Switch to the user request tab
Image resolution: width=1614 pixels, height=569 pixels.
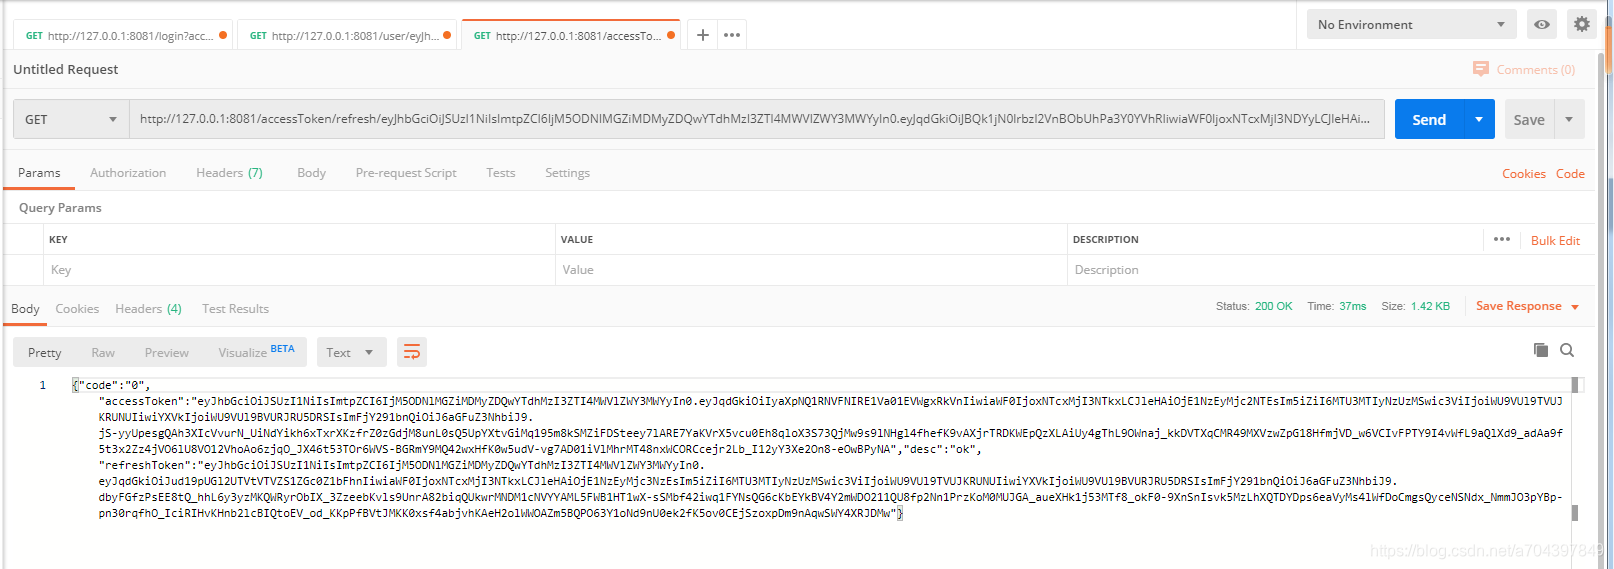[x=347, y=35]
